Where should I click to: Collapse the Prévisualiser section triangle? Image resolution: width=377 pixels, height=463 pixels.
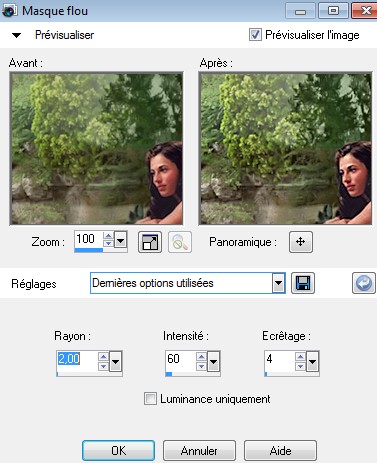click(x=16, y=35)
